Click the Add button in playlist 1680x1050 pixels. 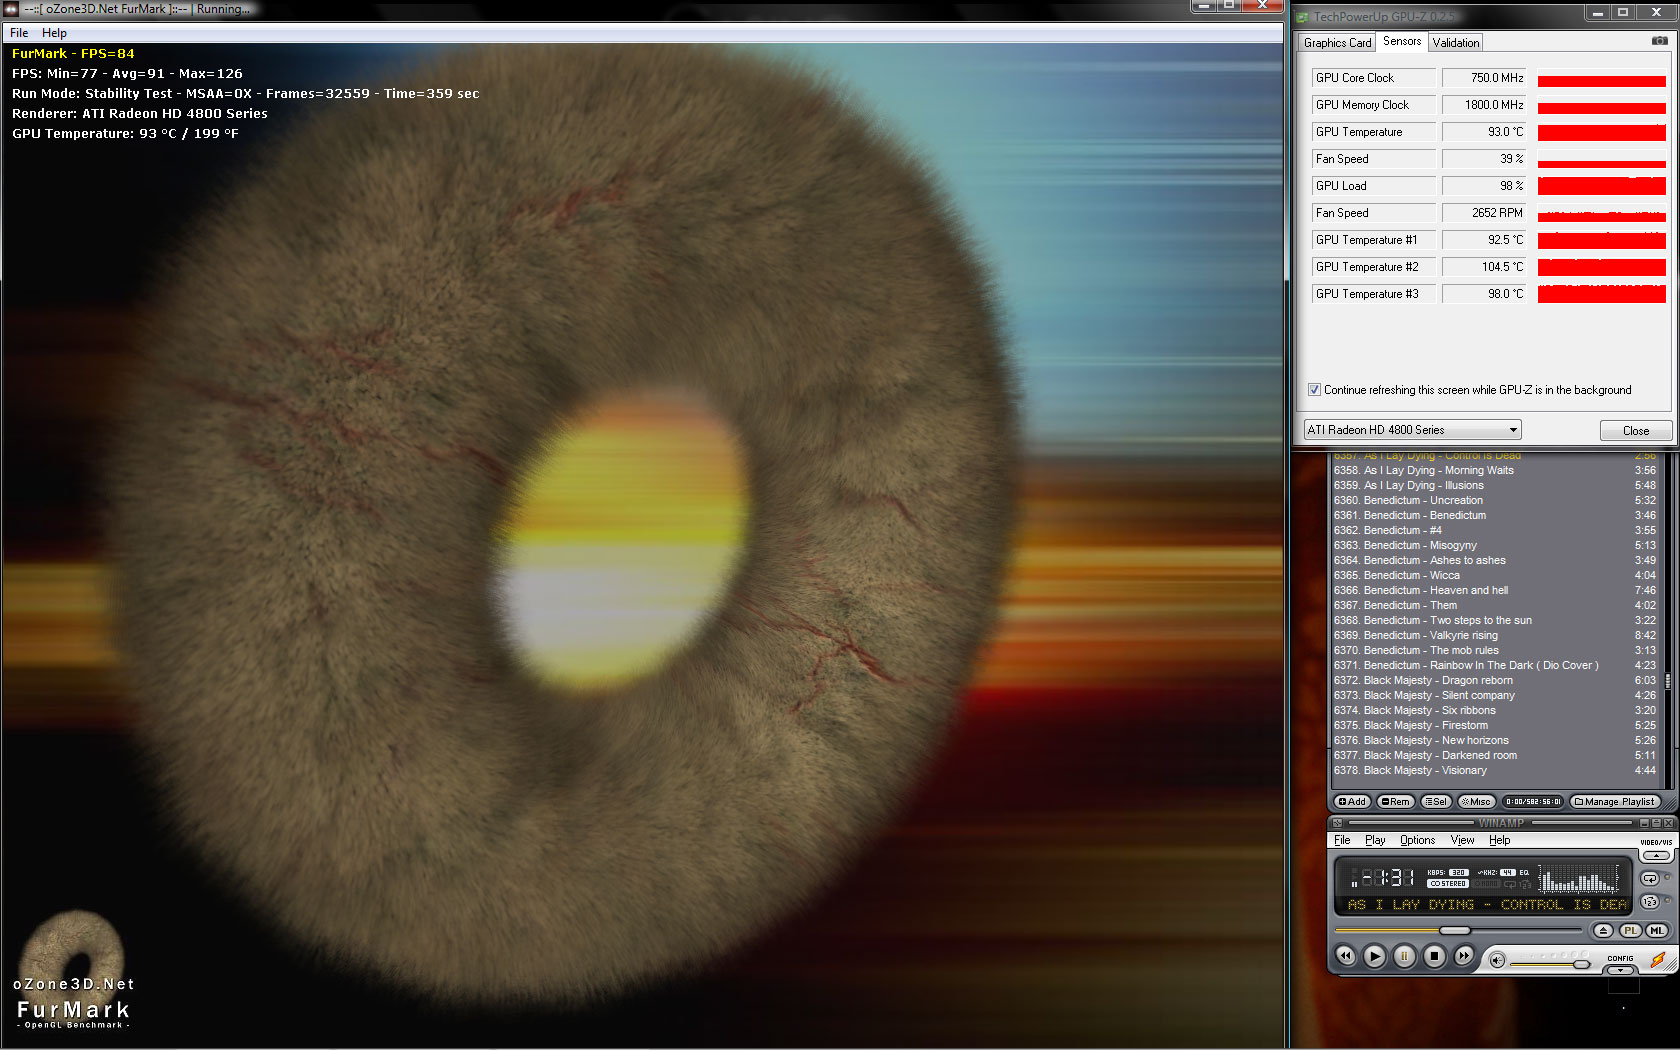point(1352,802)
